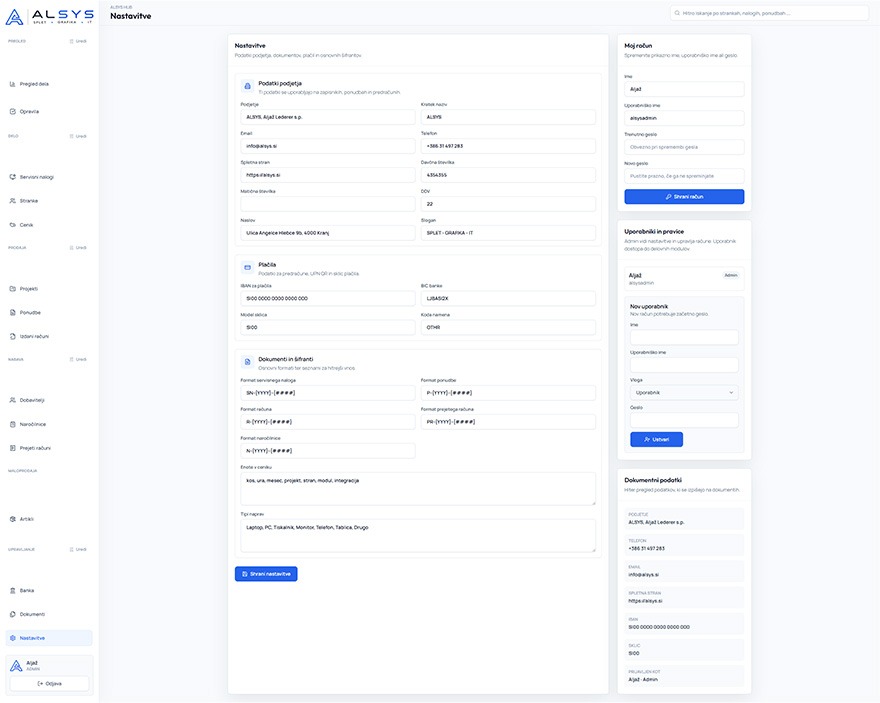
Task: Click the Dokumenti icon in sidebar
Action: coord(12,614)
